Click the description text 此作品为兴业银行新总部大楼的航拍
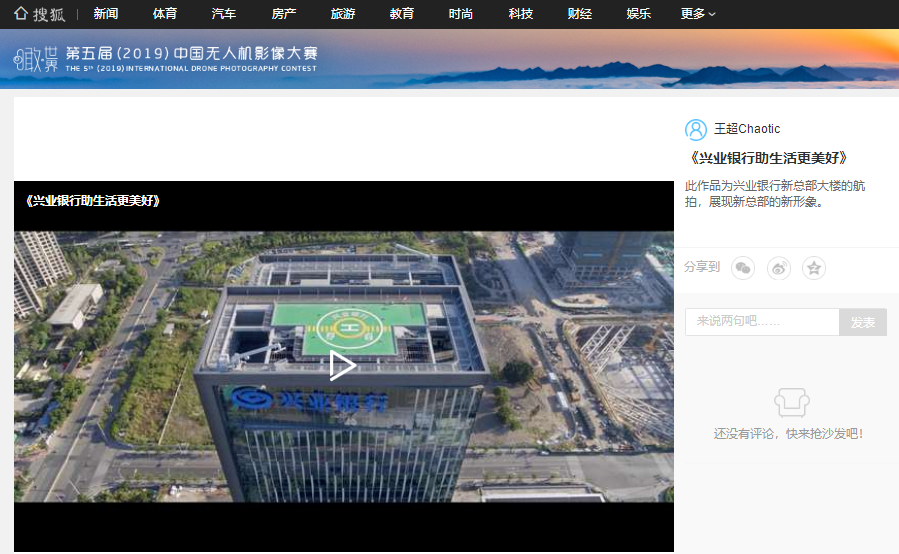Image resolution: width=899 pixels, height=554 pixels. (x=775, y=194)
